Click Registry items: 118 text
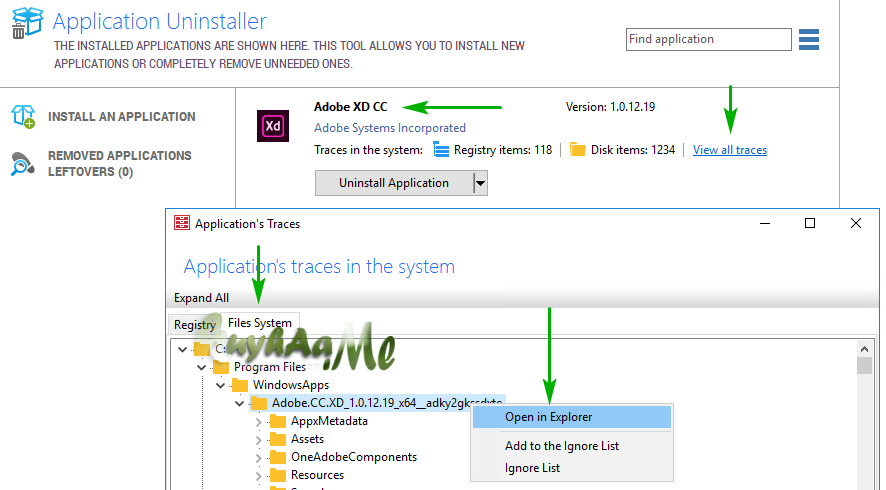 pos(503,150)
